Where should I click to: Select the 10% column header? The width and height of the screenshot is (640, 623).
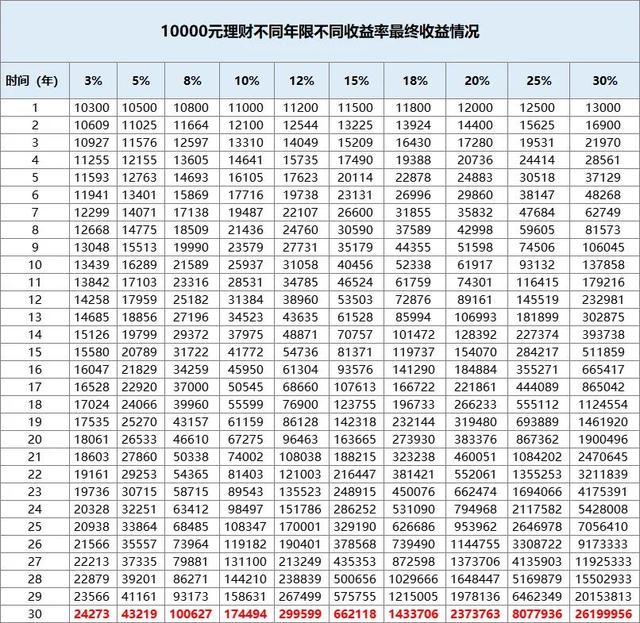tap(247, 81)
